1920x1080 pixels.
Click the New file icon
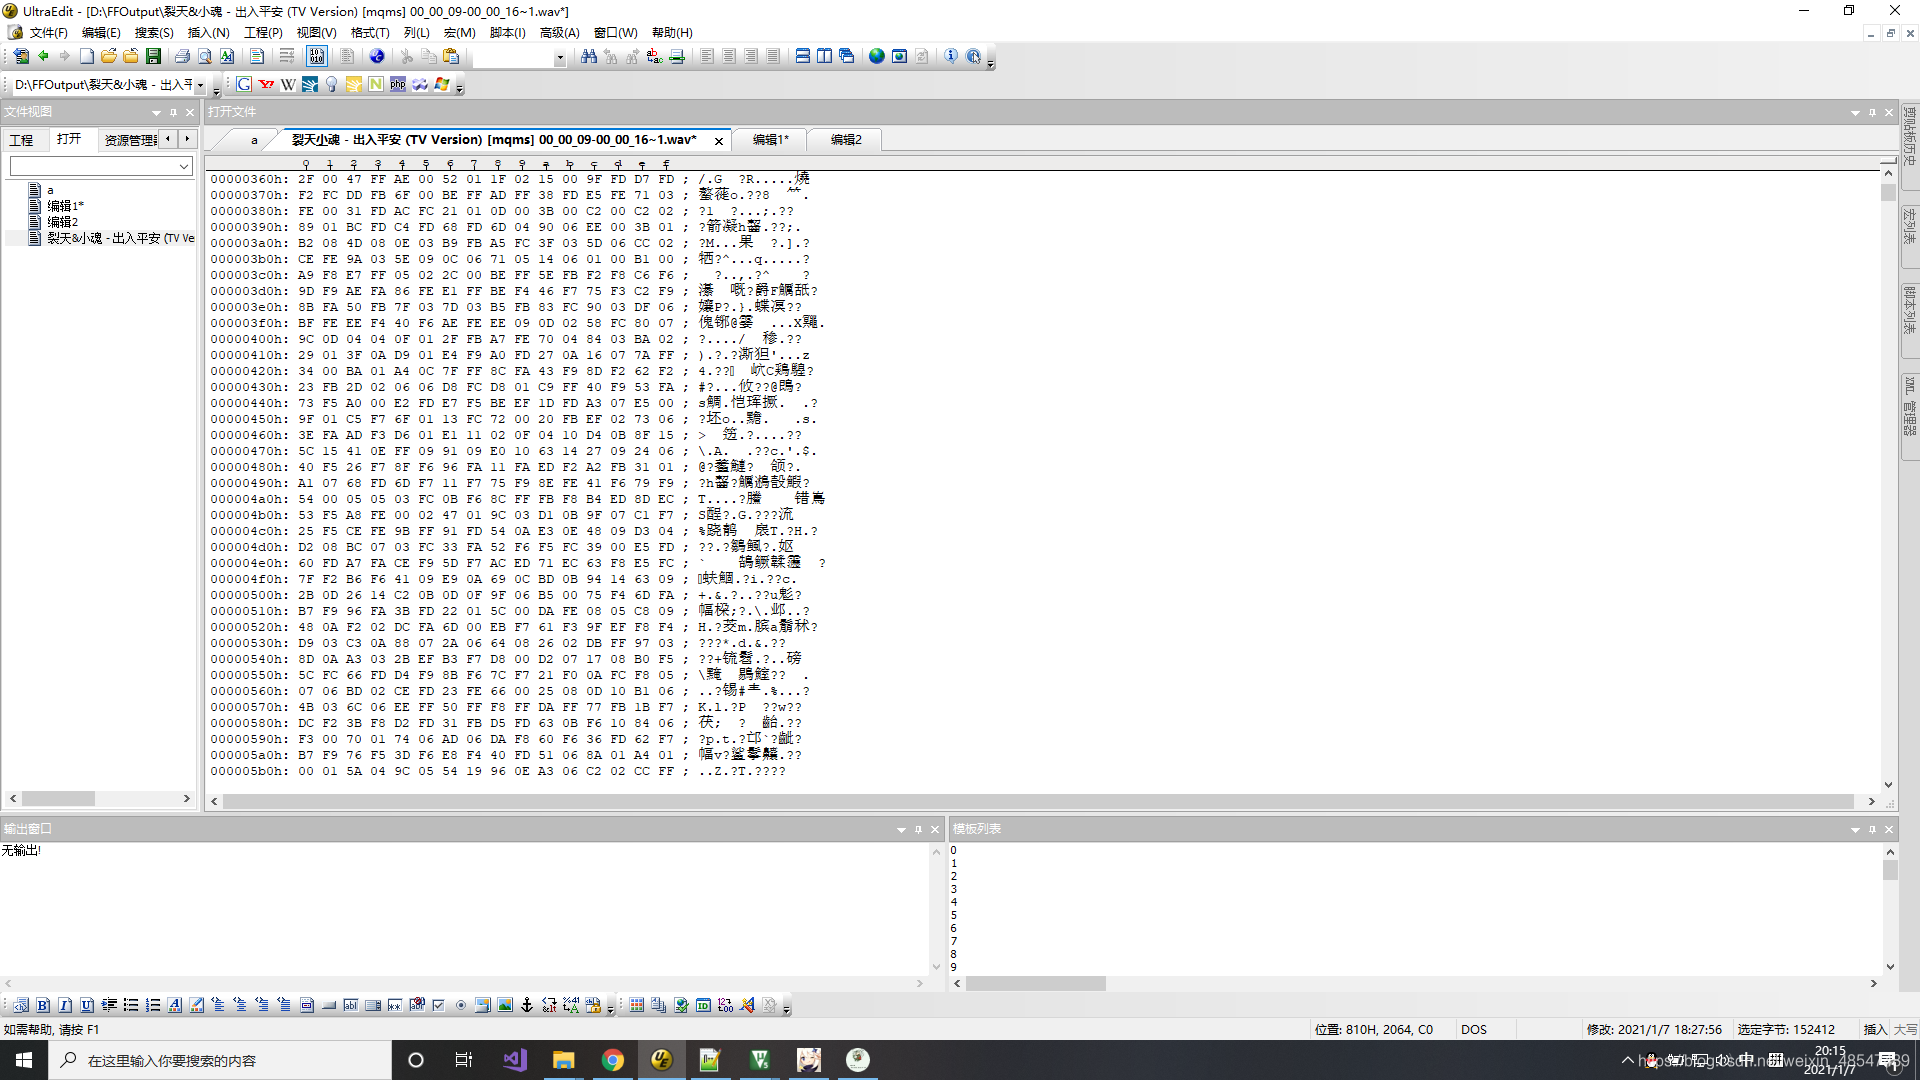87,56
